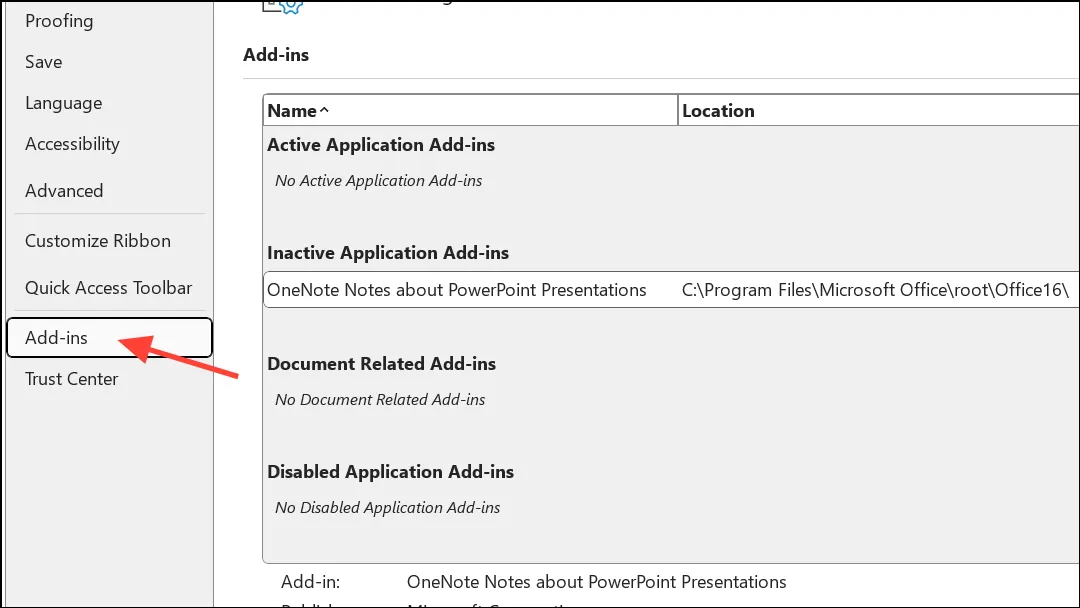The image size is (1080, 608).
Task: Click the Active Application Add-ins group heading
Action: [x=381, y=145]
